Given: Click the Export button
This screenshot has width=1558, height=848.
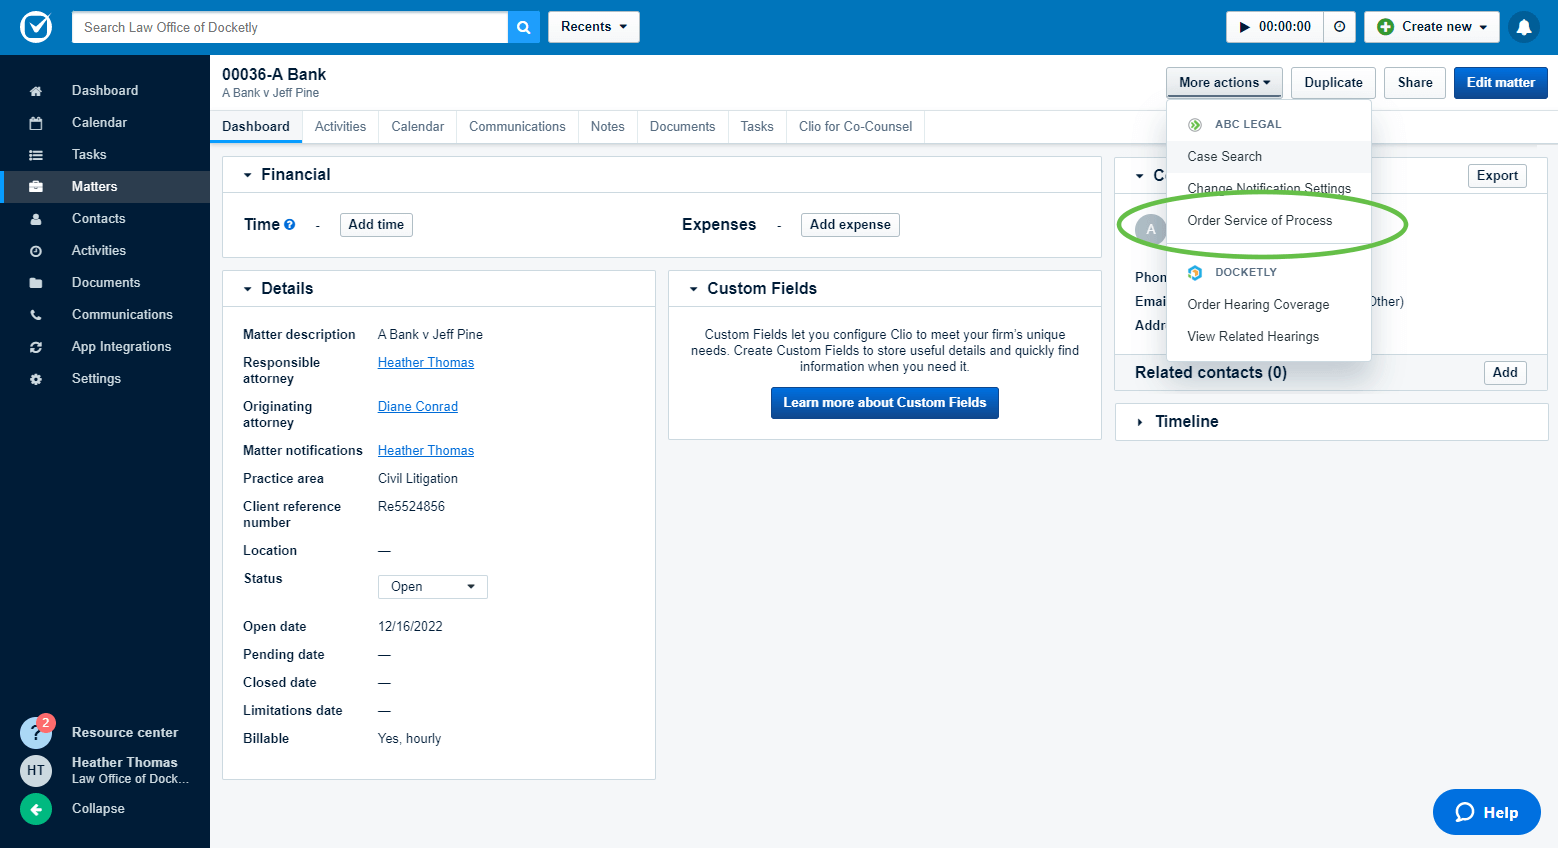Looking at the screenshot, I should (x=1497, y=176).
